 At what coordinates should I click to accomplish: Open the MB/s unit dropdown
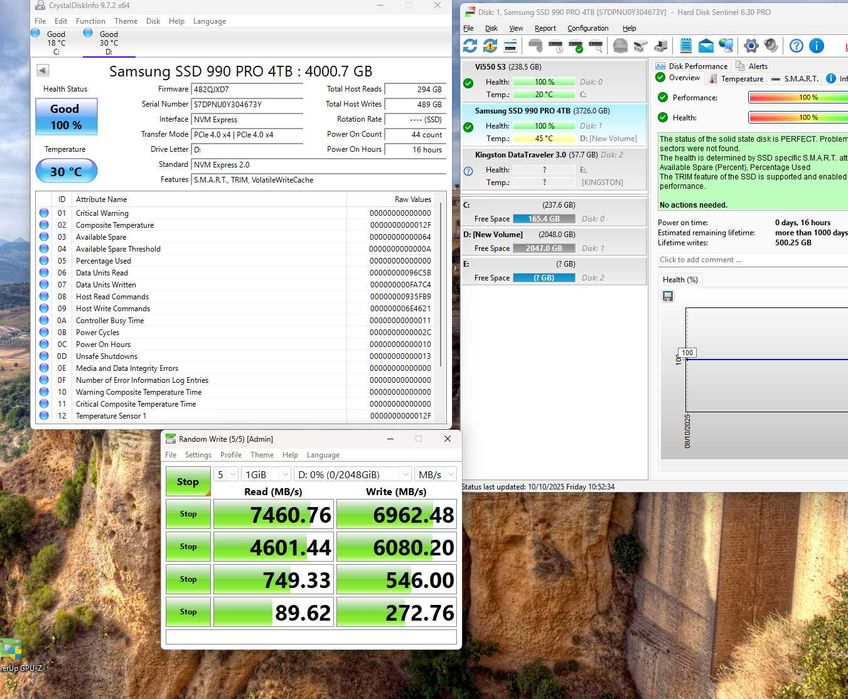pyautogui.click(x=436, y=474)
